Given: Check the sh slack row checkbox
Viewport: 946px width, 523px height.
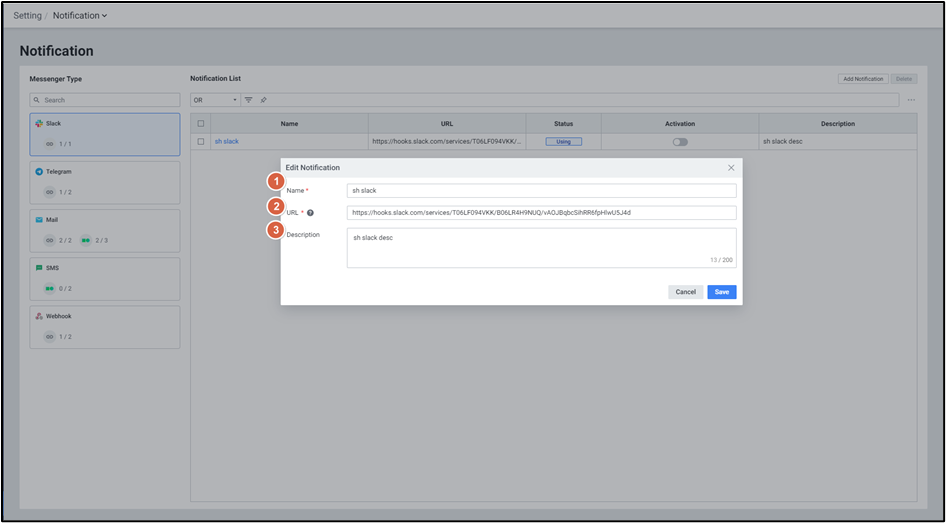Looking at the screenshot, I should point(201,142).
